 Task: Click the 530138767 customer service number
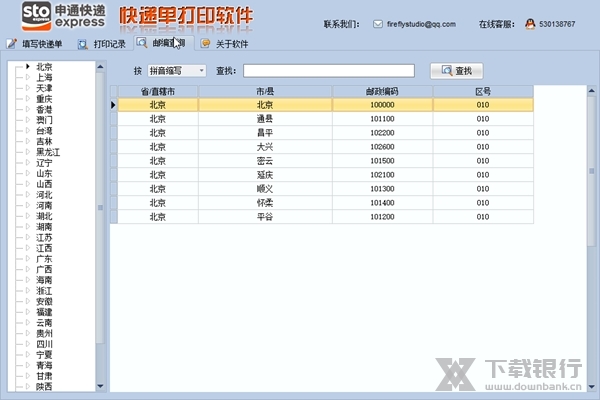click(557, 24)
